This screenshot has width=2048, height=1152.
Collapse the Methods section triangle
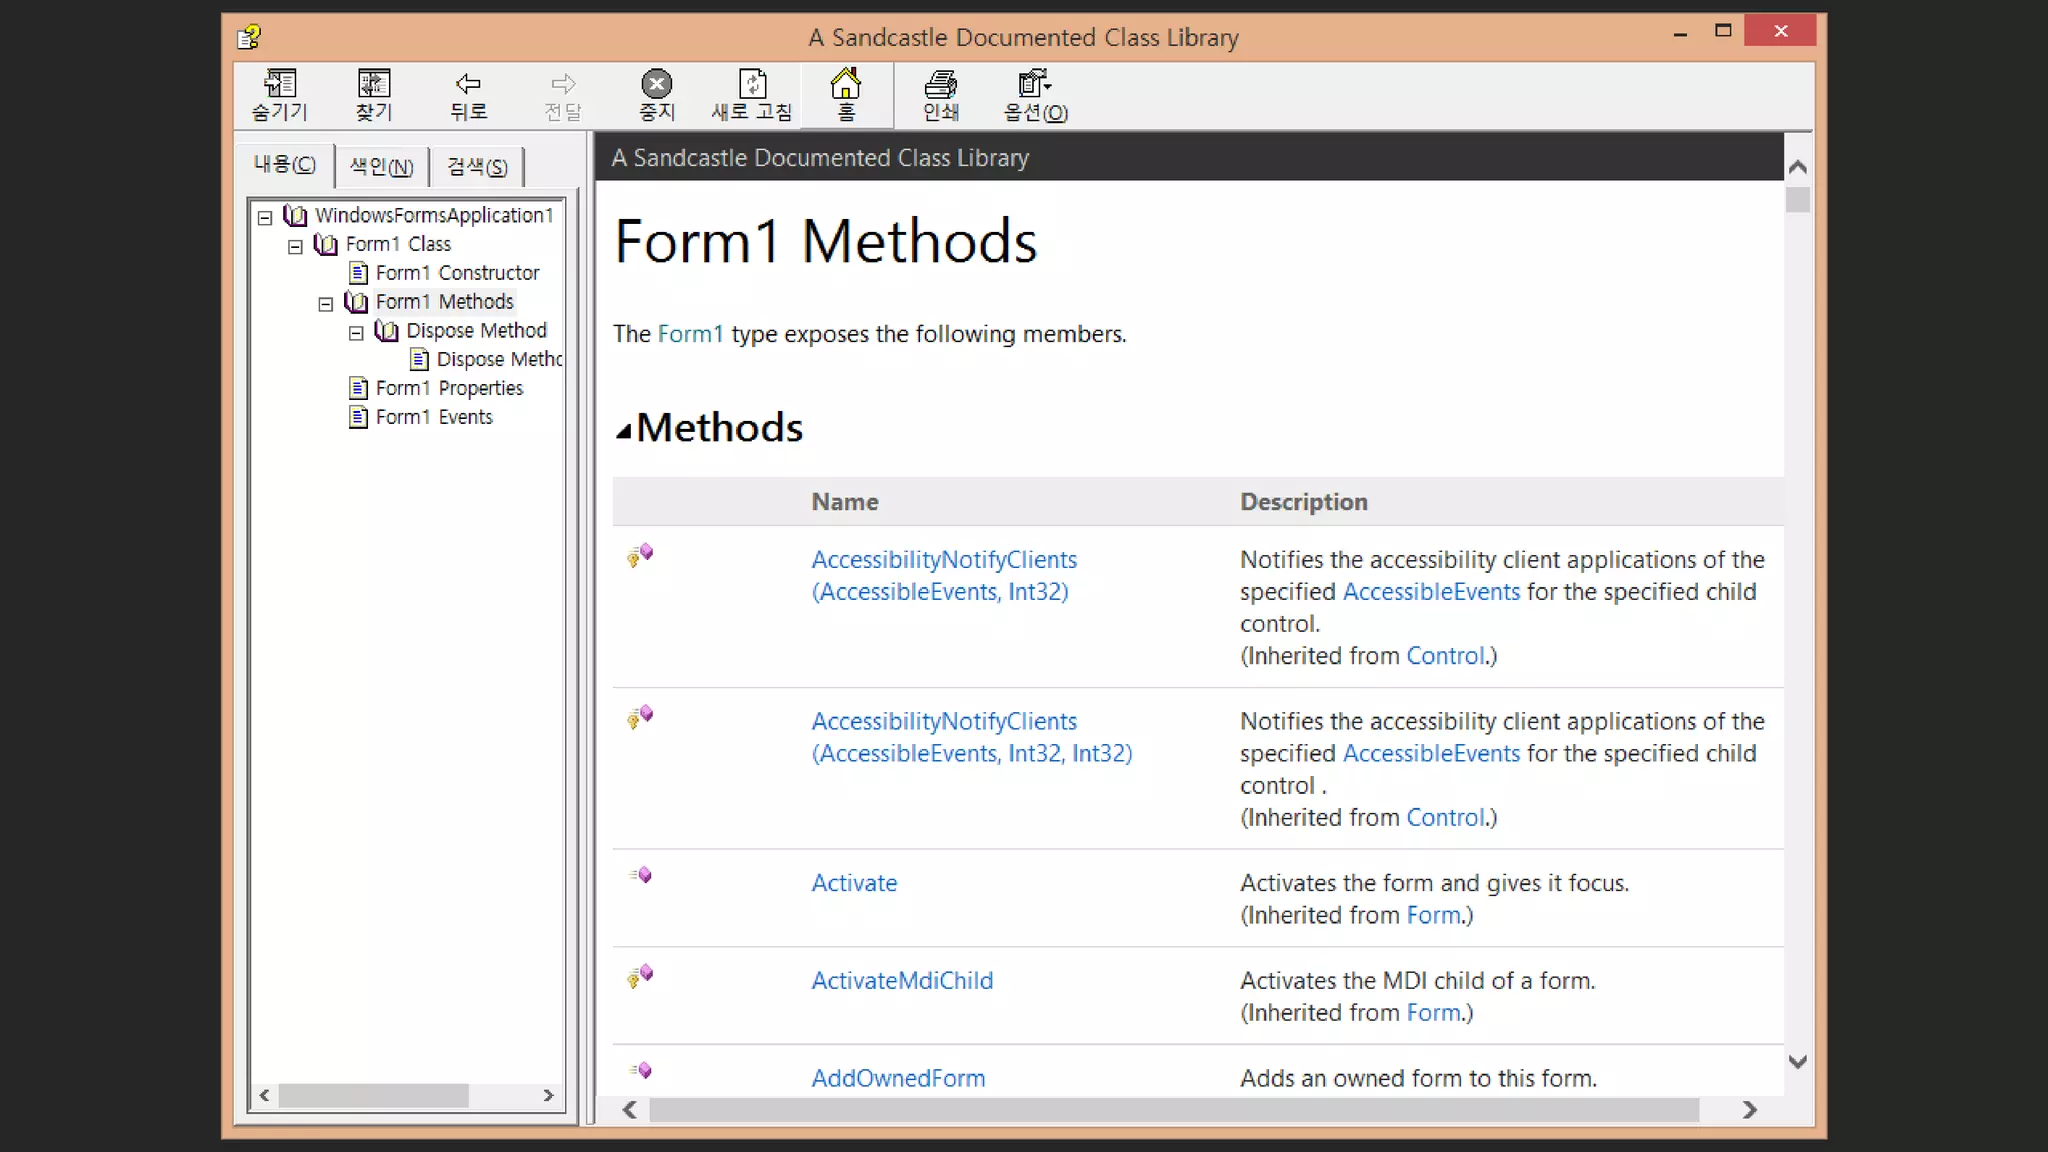click(x=623, y=431)
